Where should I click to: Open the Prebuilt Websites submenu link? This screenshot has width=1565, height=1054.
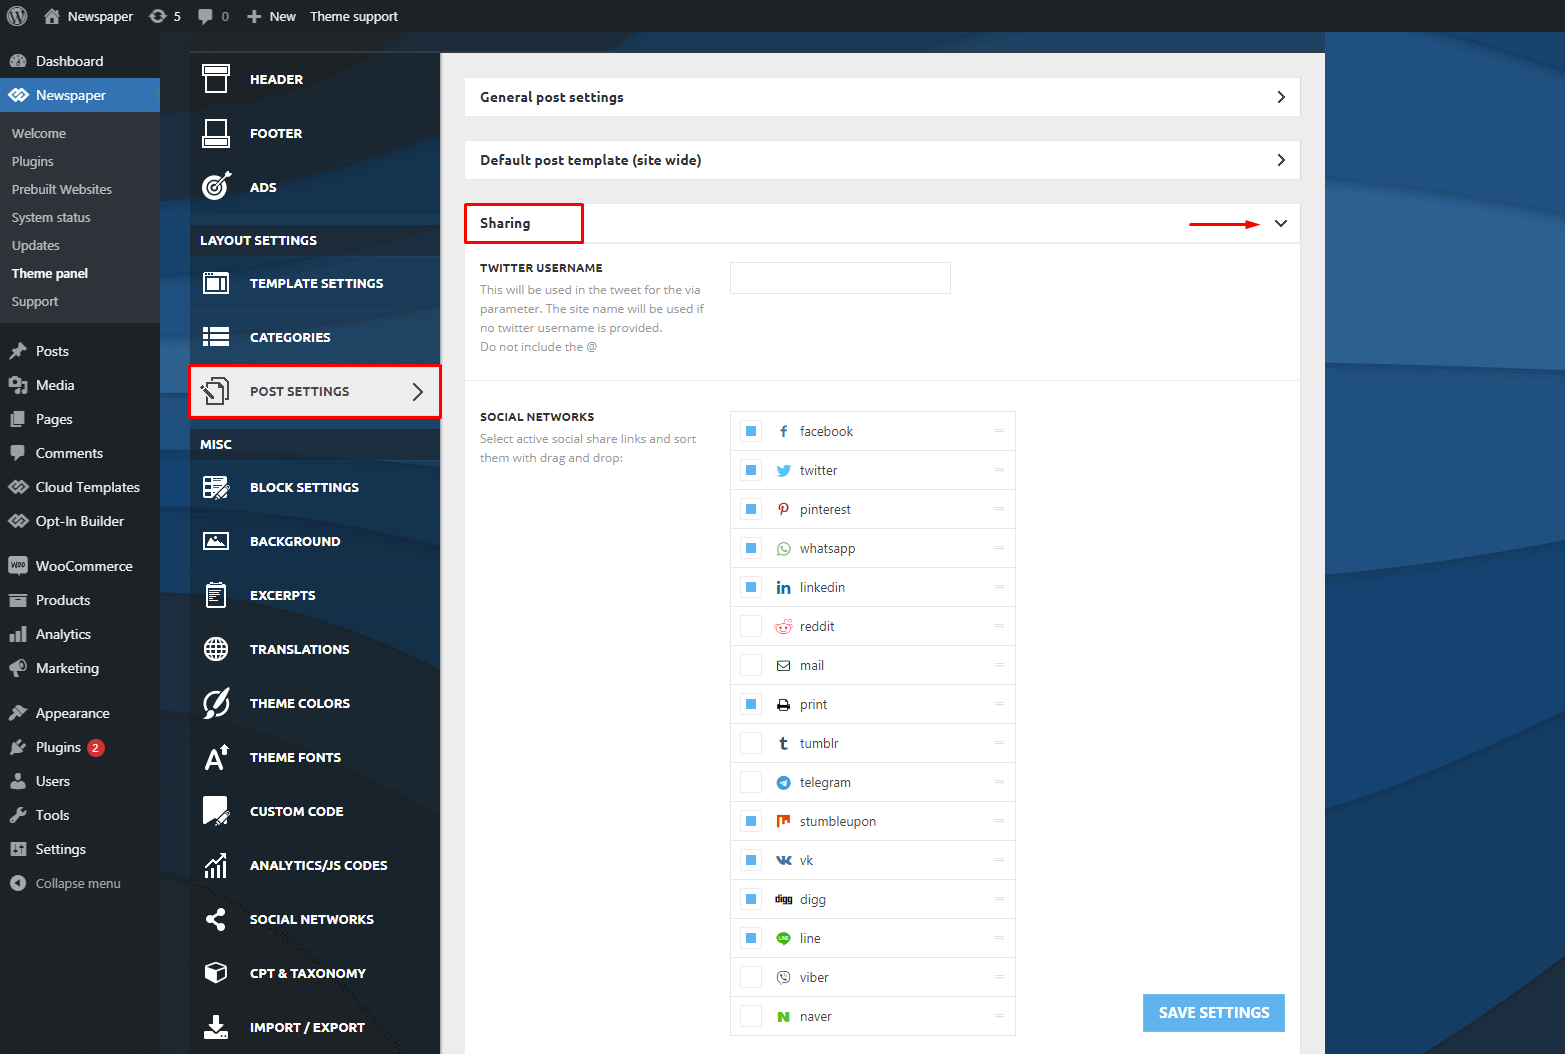click(62, 189)
